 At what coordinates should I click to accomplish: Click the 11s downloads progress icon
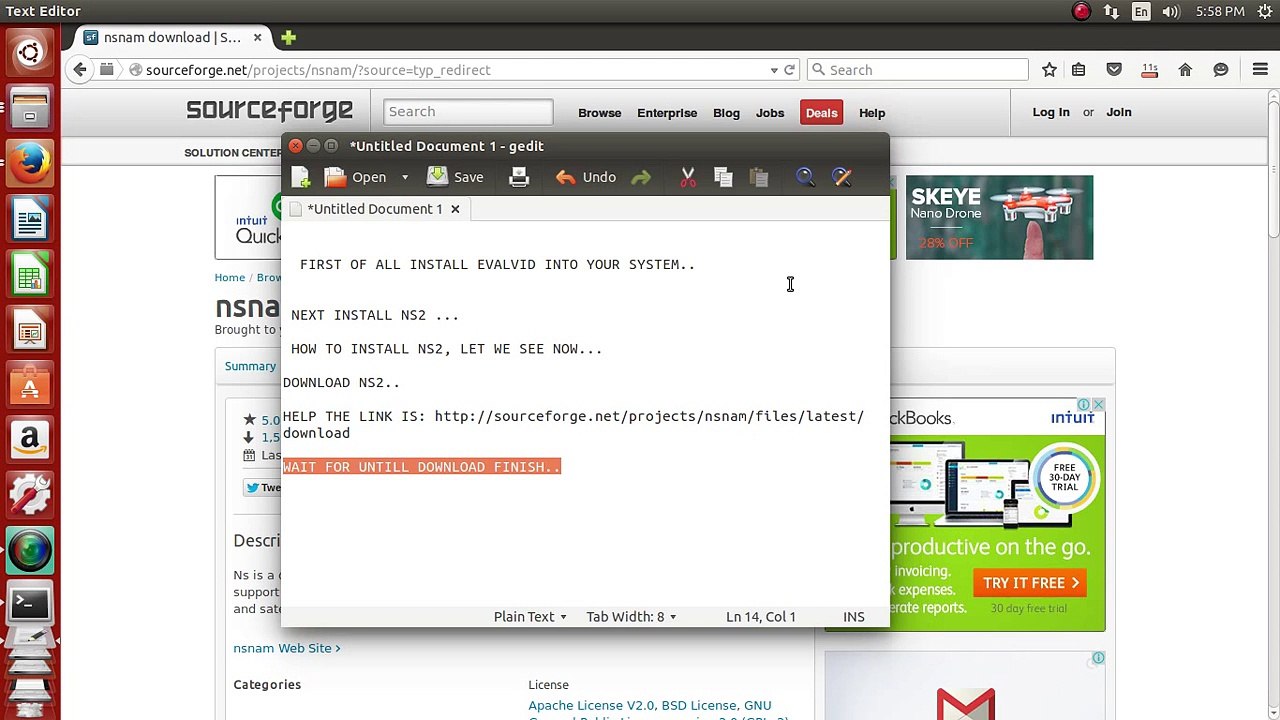1150,70
